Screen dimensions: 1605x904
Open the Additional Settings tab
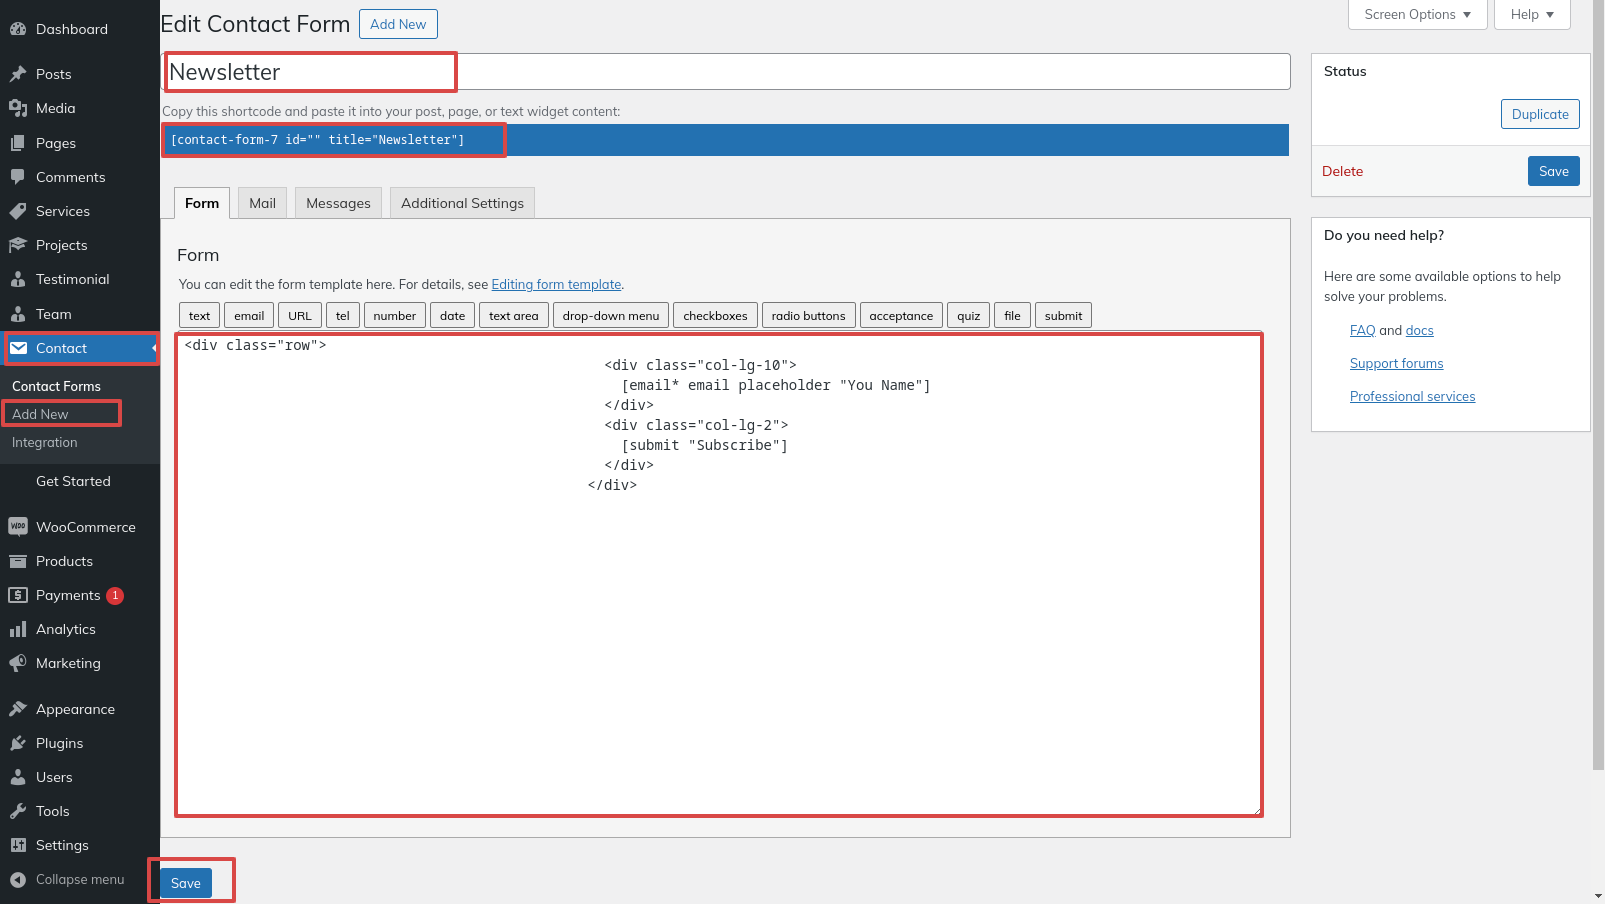click(x=463, y=203)
